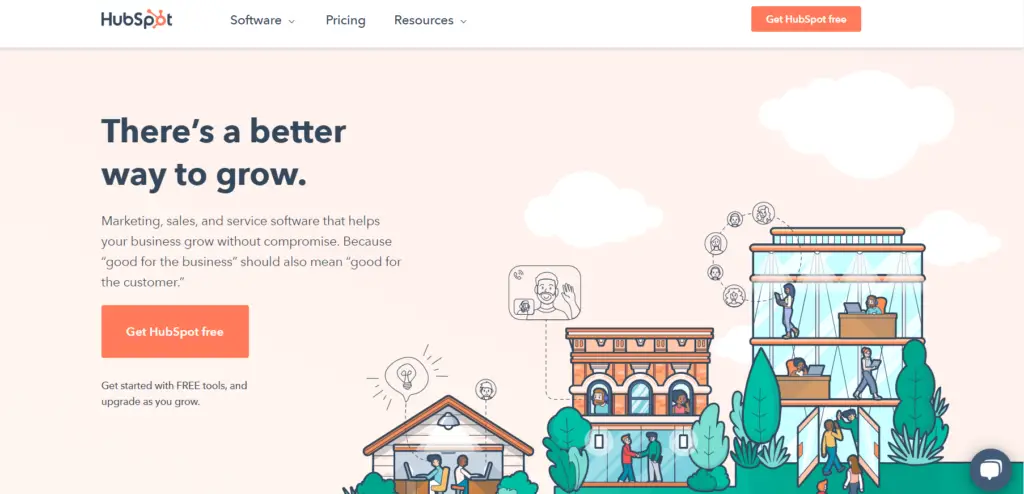The width and height of the screenshot is (1024, 494).
Task: Click the small phone icon in video call bubble
Action: (519, 276)
